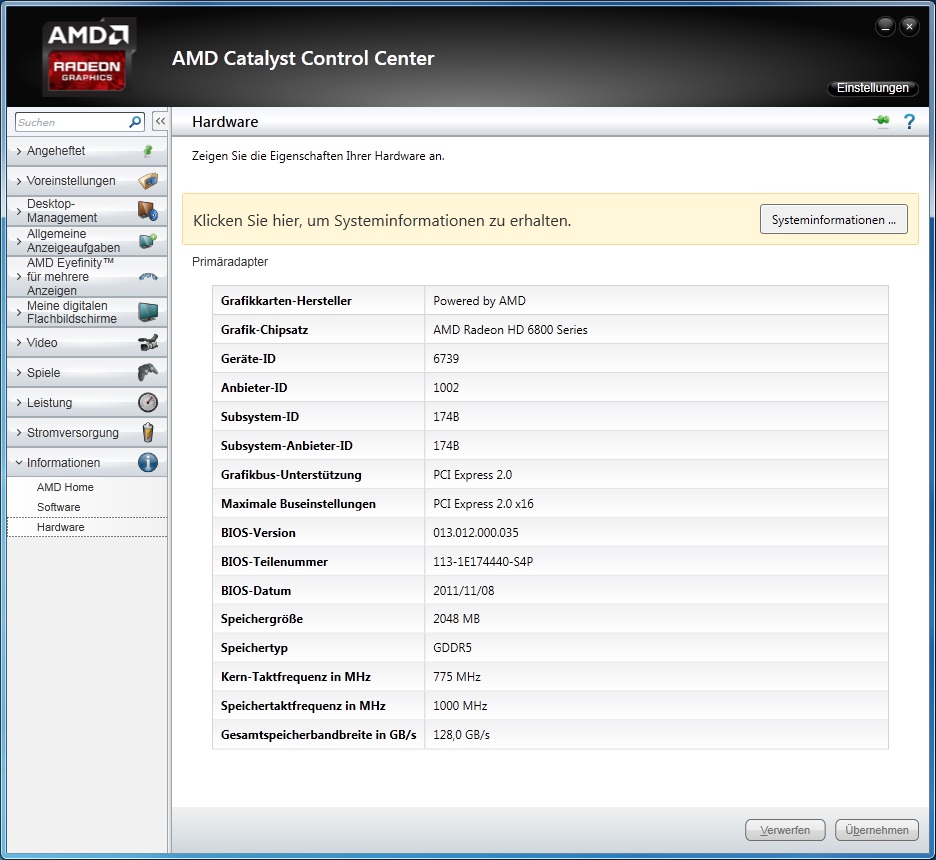The height and width of the screenshot is (860, 936).
Task: Click the flat panel monitor icon
Action: point(148,312)
